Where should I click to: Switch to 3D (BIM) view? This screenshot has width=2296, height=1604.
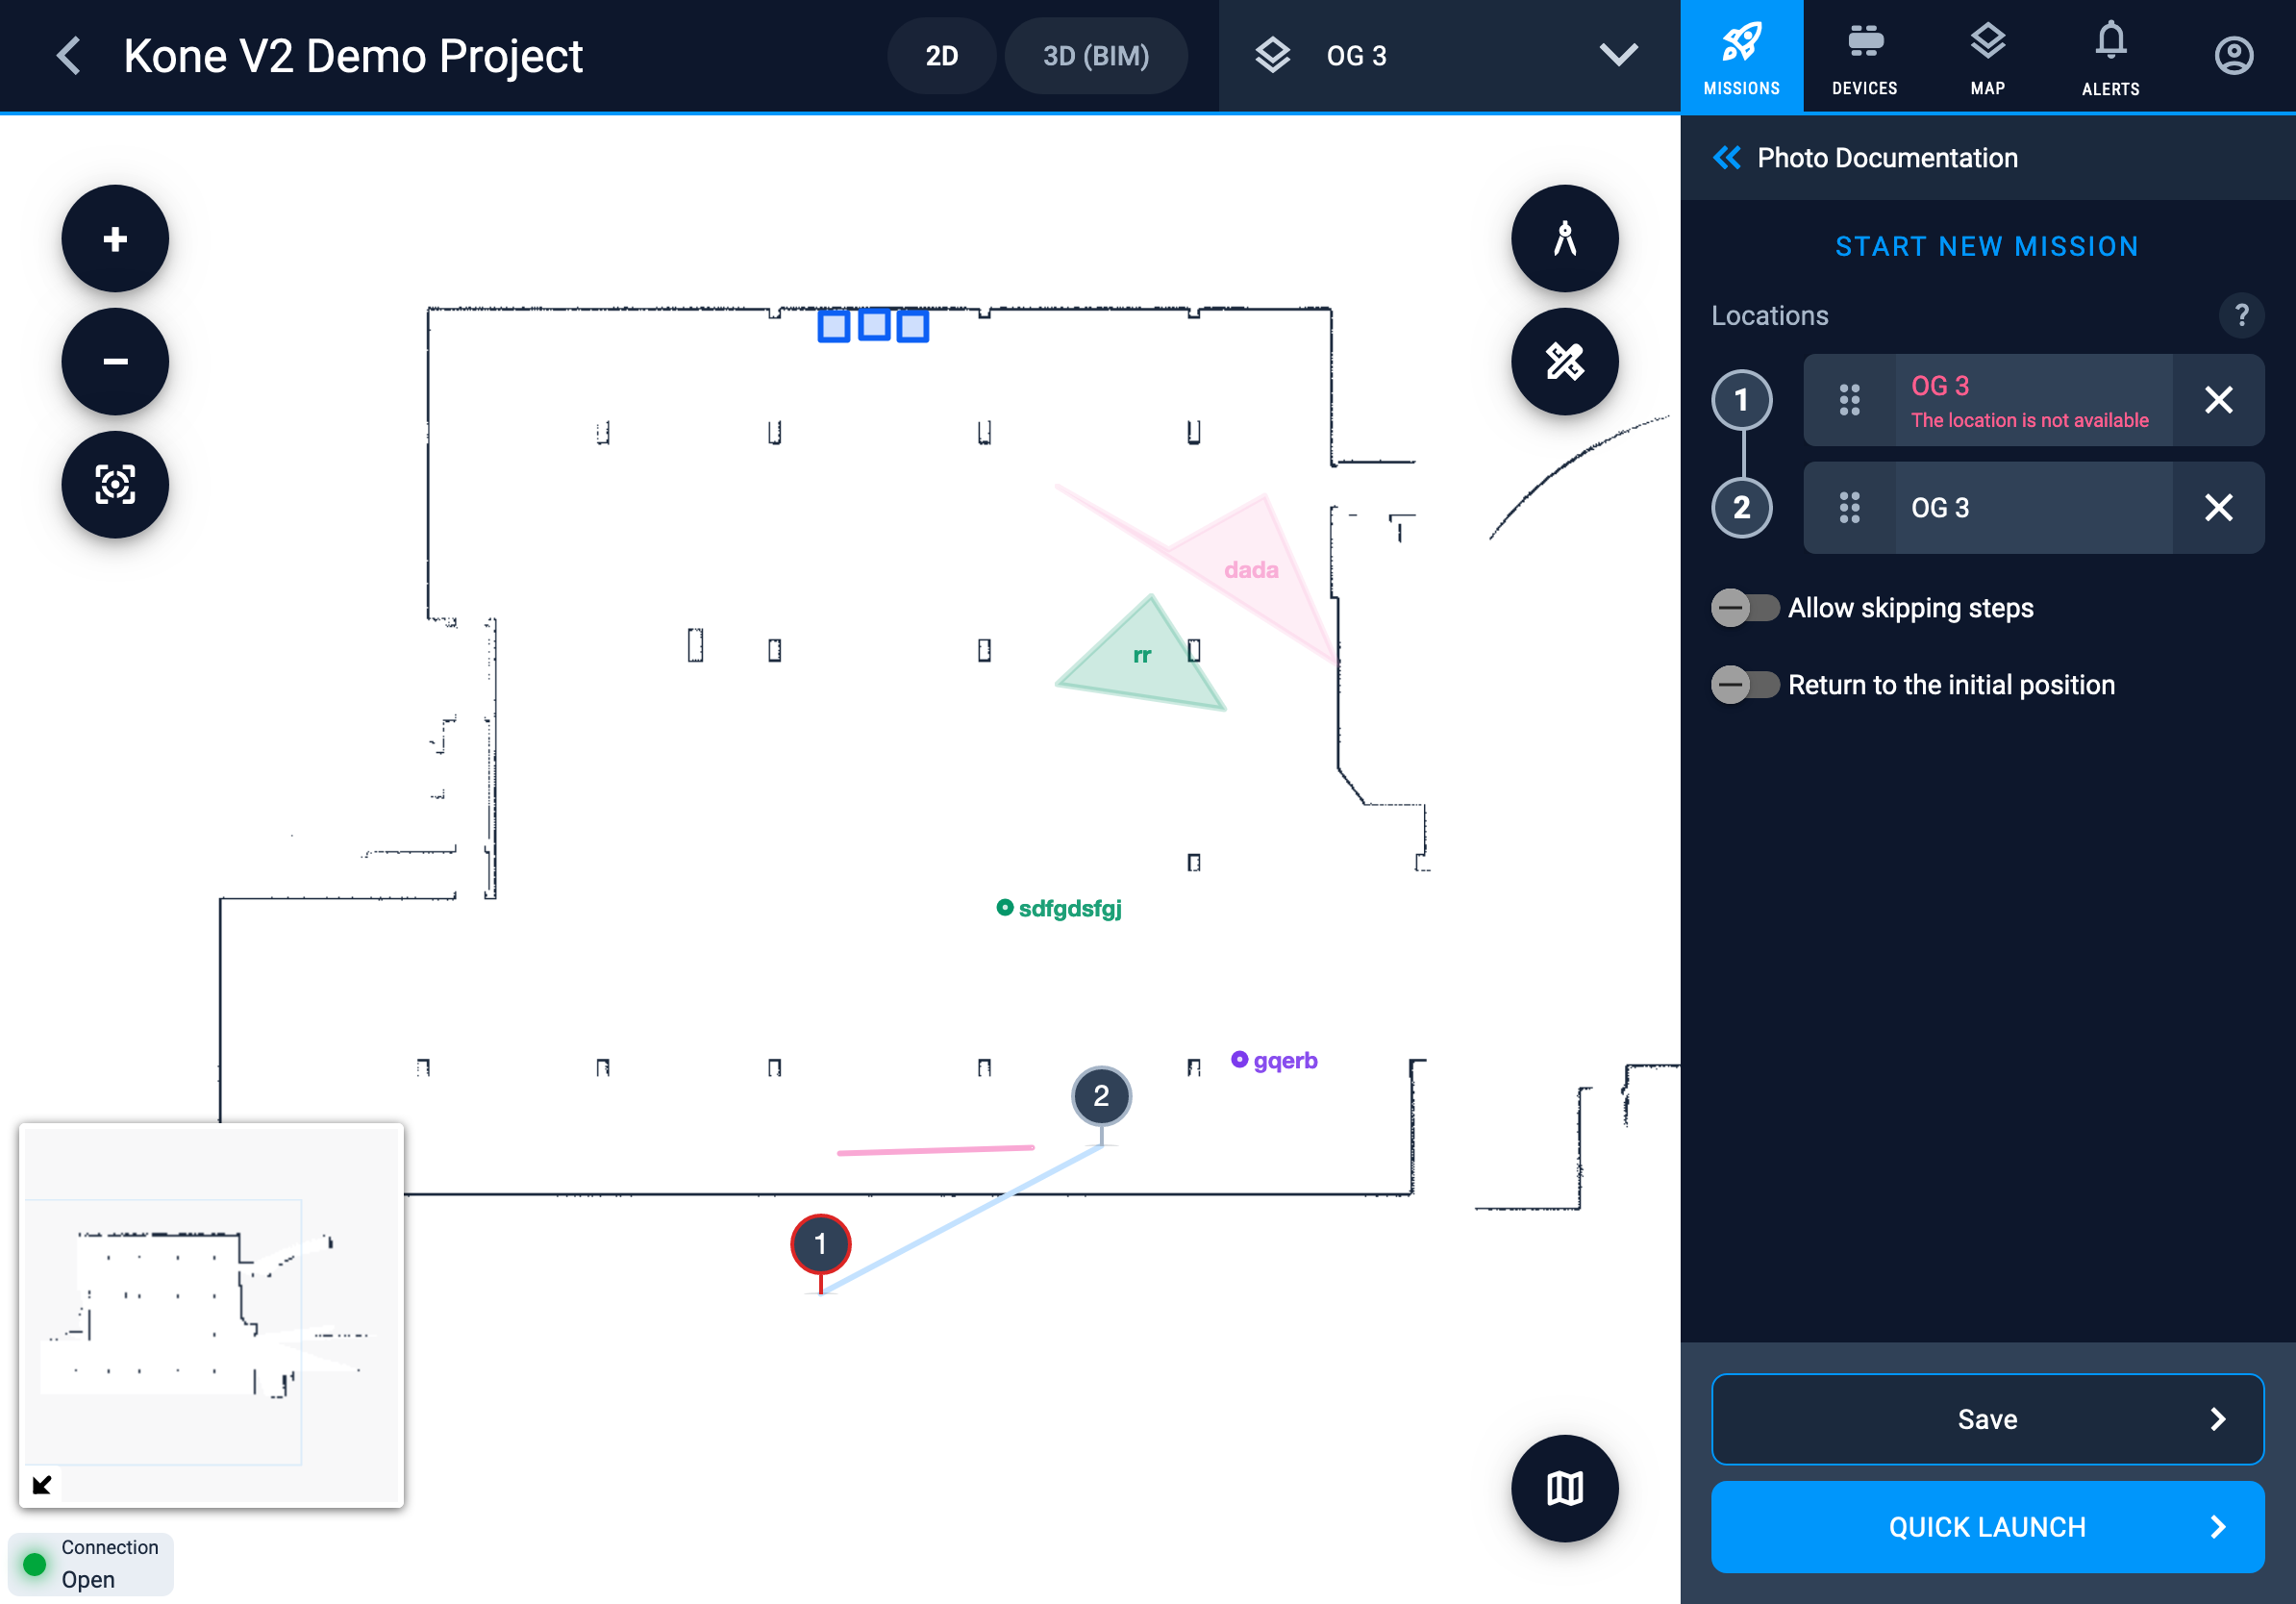pyautogui.click(x=1096, y=56)
